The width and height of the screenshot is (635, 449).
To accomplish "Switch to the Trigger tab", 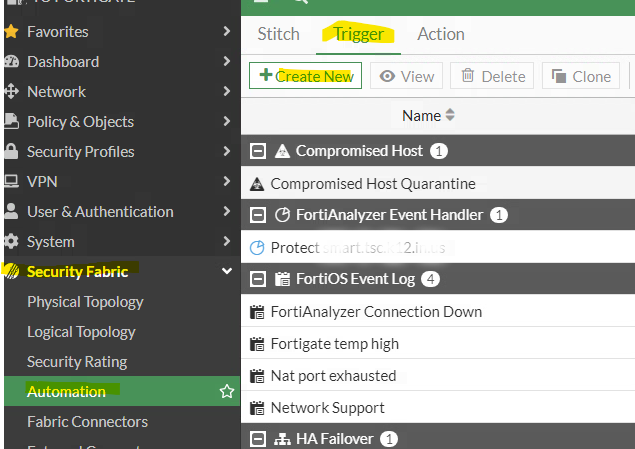I will pyautogui.click(x=358, y=34).
